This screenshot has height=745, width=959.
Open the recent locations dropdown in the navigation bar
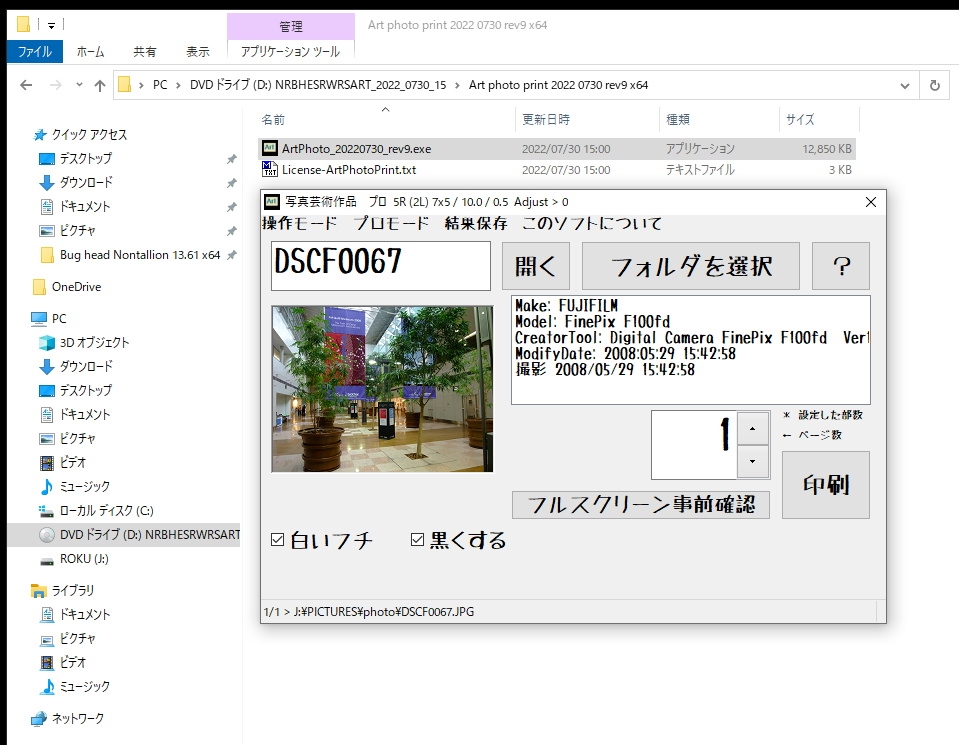(80, 85)
